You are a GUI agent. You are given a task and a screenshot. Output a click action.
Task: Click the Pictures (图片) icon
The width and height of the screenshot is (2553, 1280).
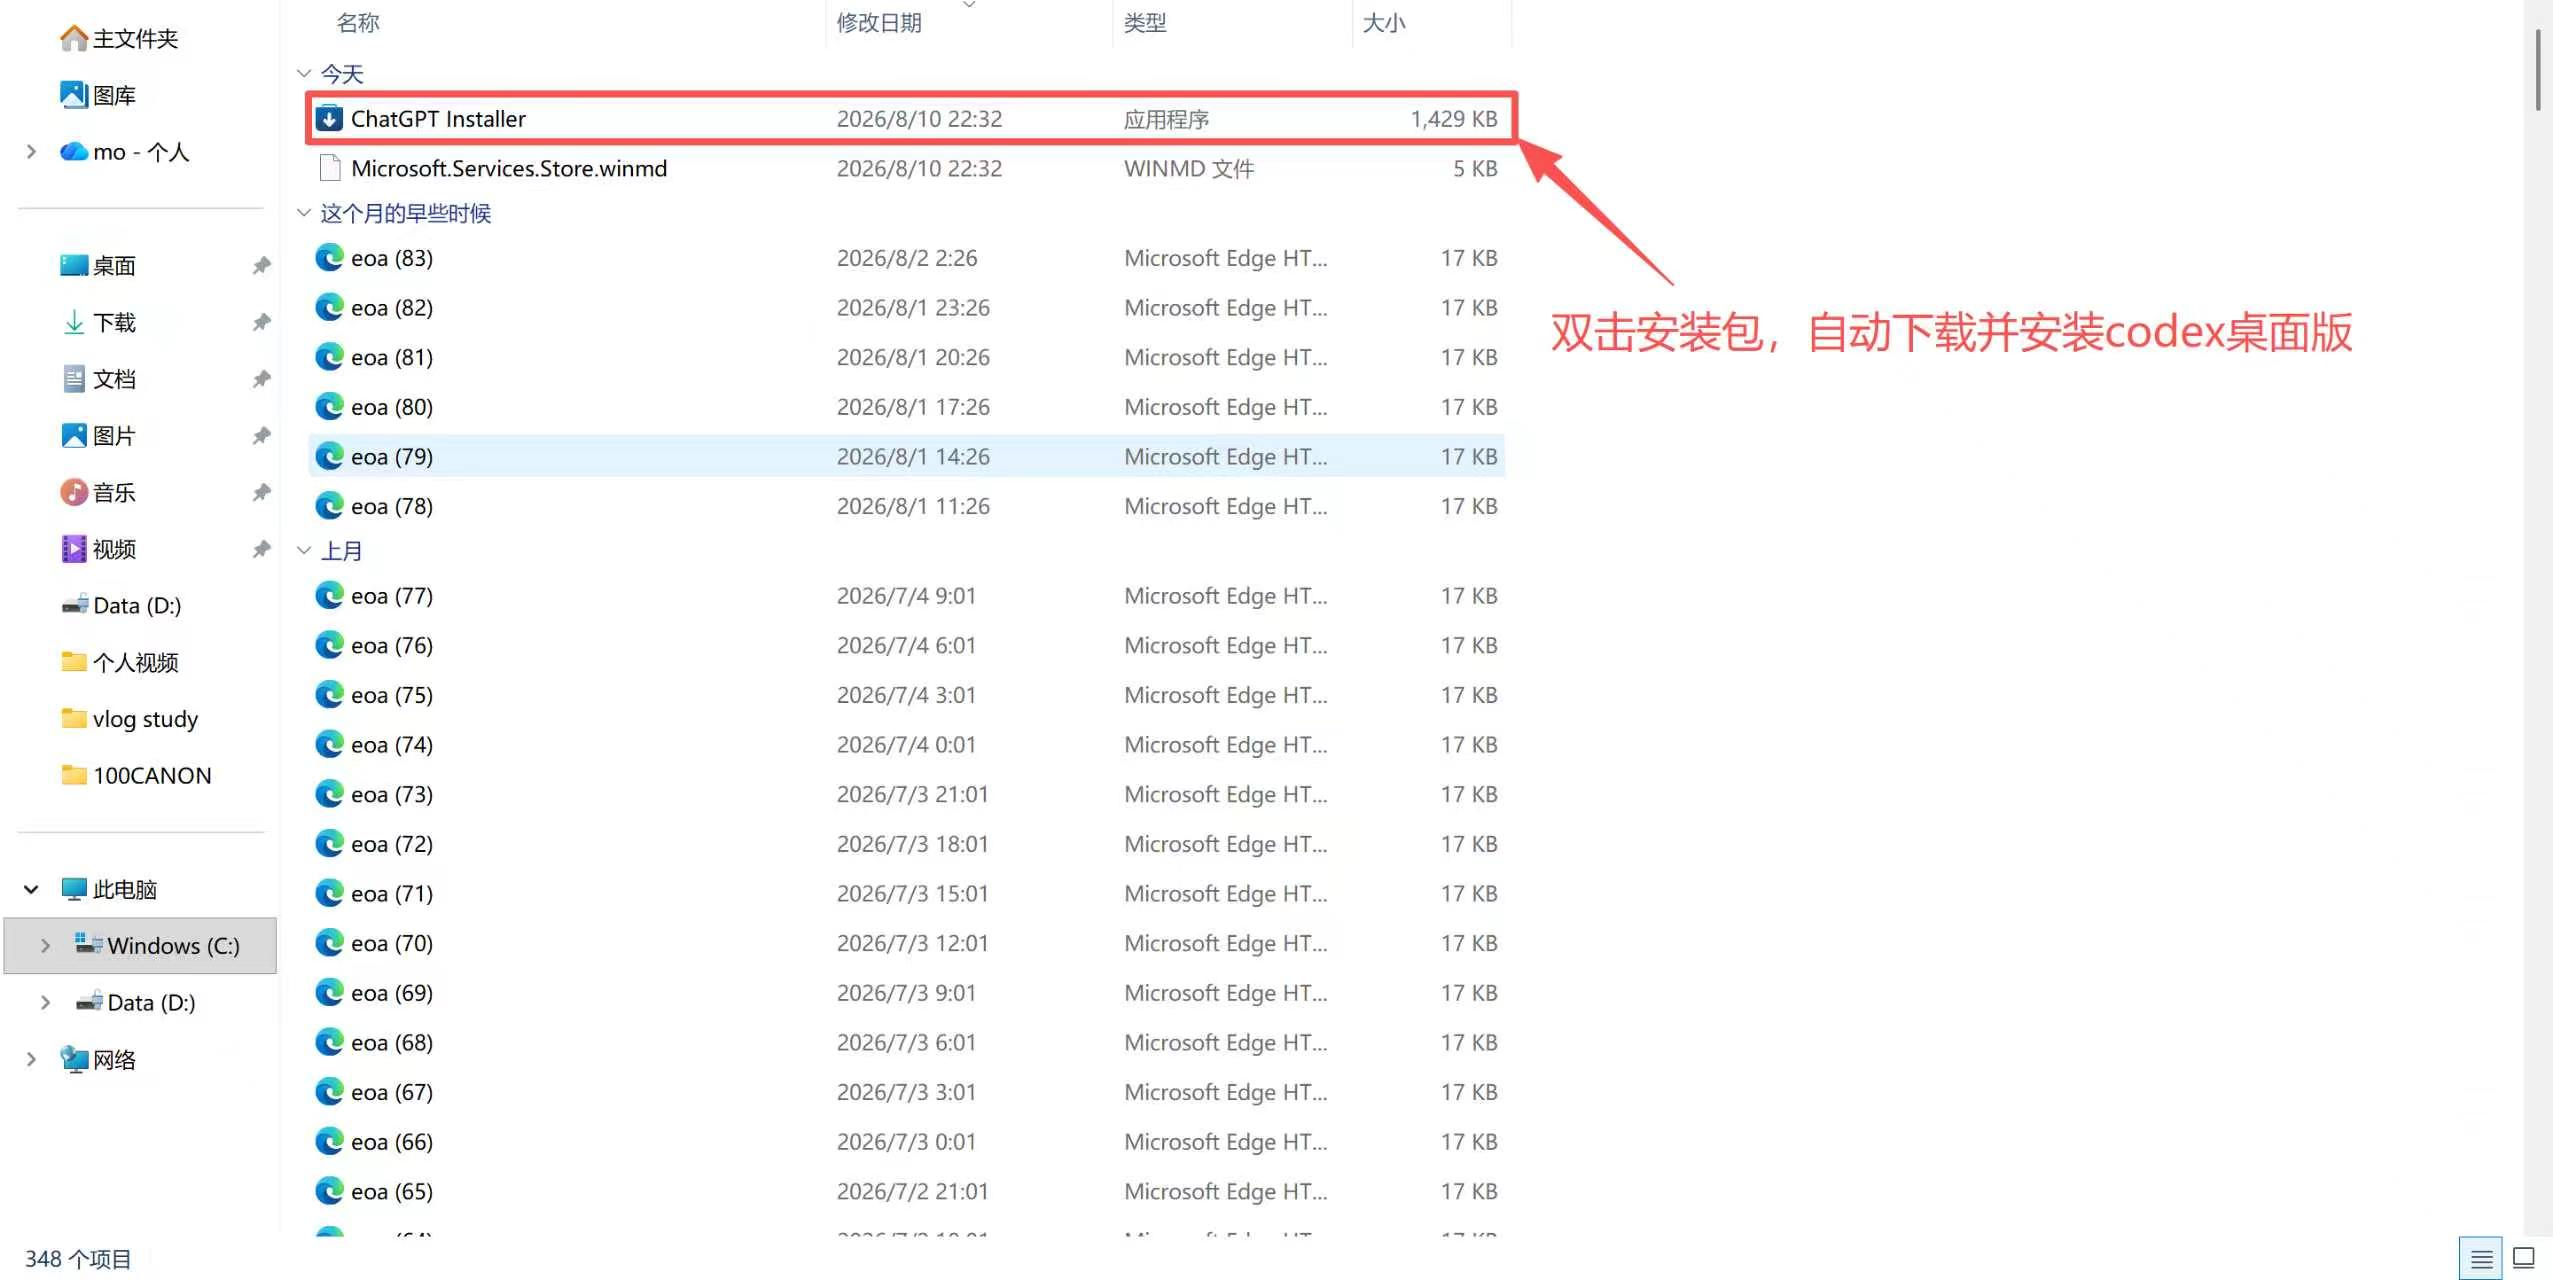click(74, 435)
